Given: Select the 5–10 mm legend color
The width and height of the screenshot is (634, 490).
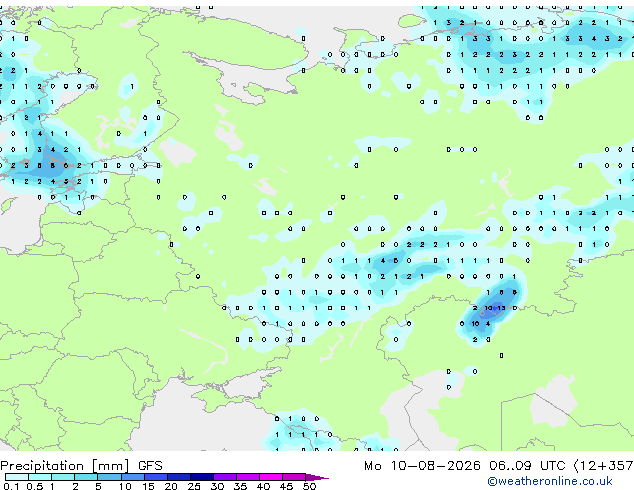Looking at the screenshot, I should [x=109, y=477].
